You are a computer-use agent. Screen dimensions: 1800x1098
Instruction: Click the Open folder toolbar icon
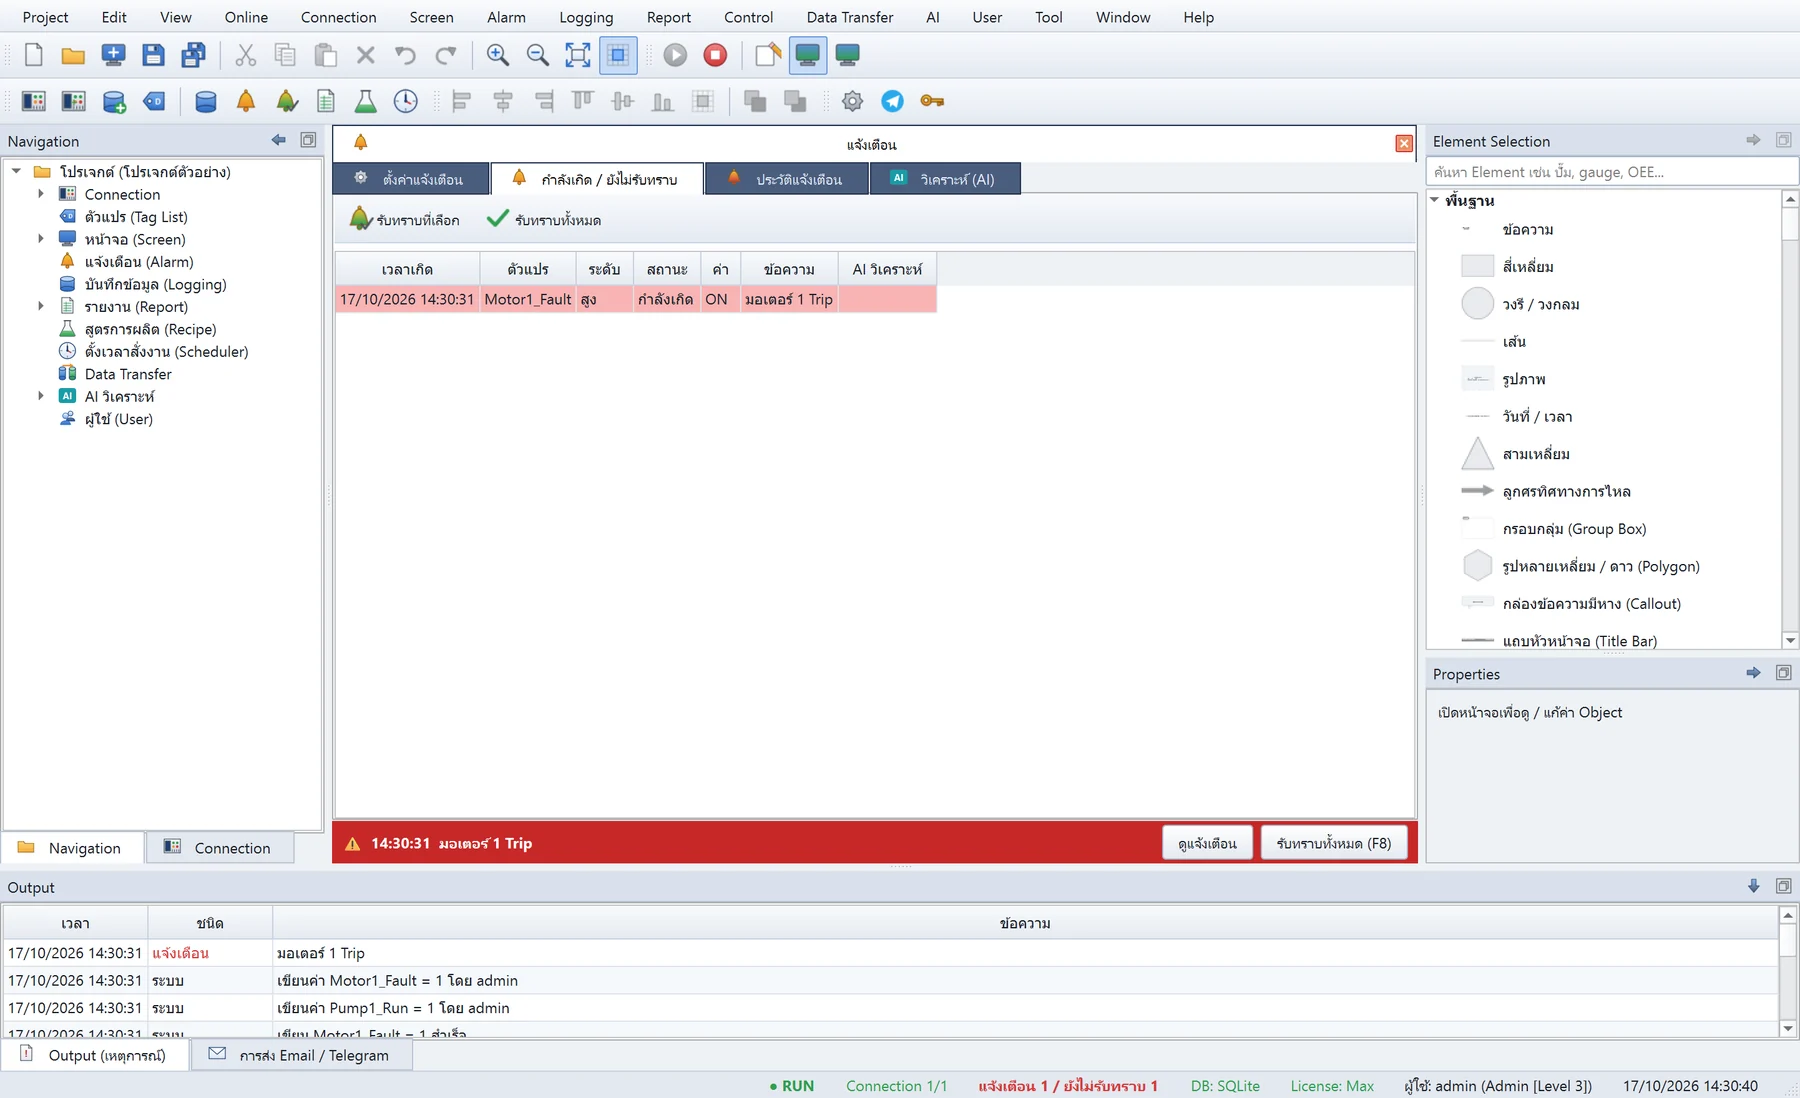[73, 55]
